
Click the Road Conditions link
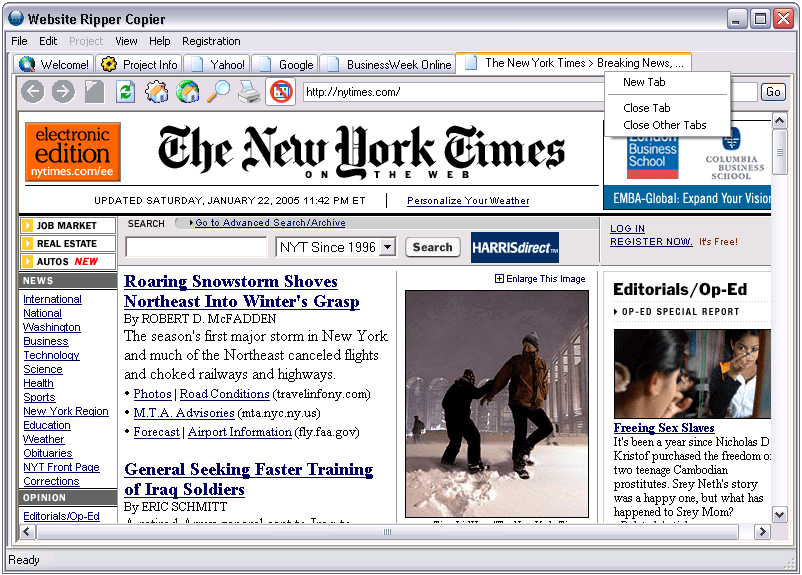[225, 394]
